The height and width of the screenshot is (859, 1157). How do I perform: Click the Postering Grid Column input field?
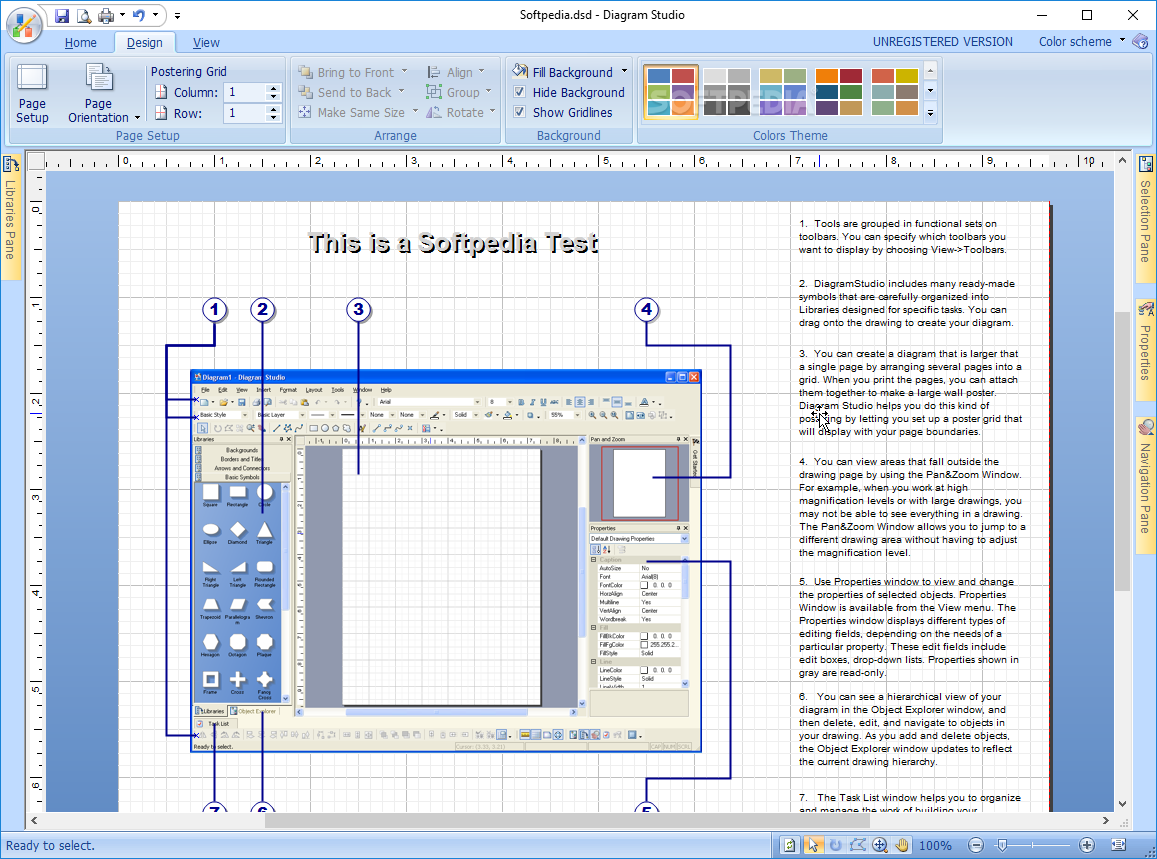tap(245, 92)
